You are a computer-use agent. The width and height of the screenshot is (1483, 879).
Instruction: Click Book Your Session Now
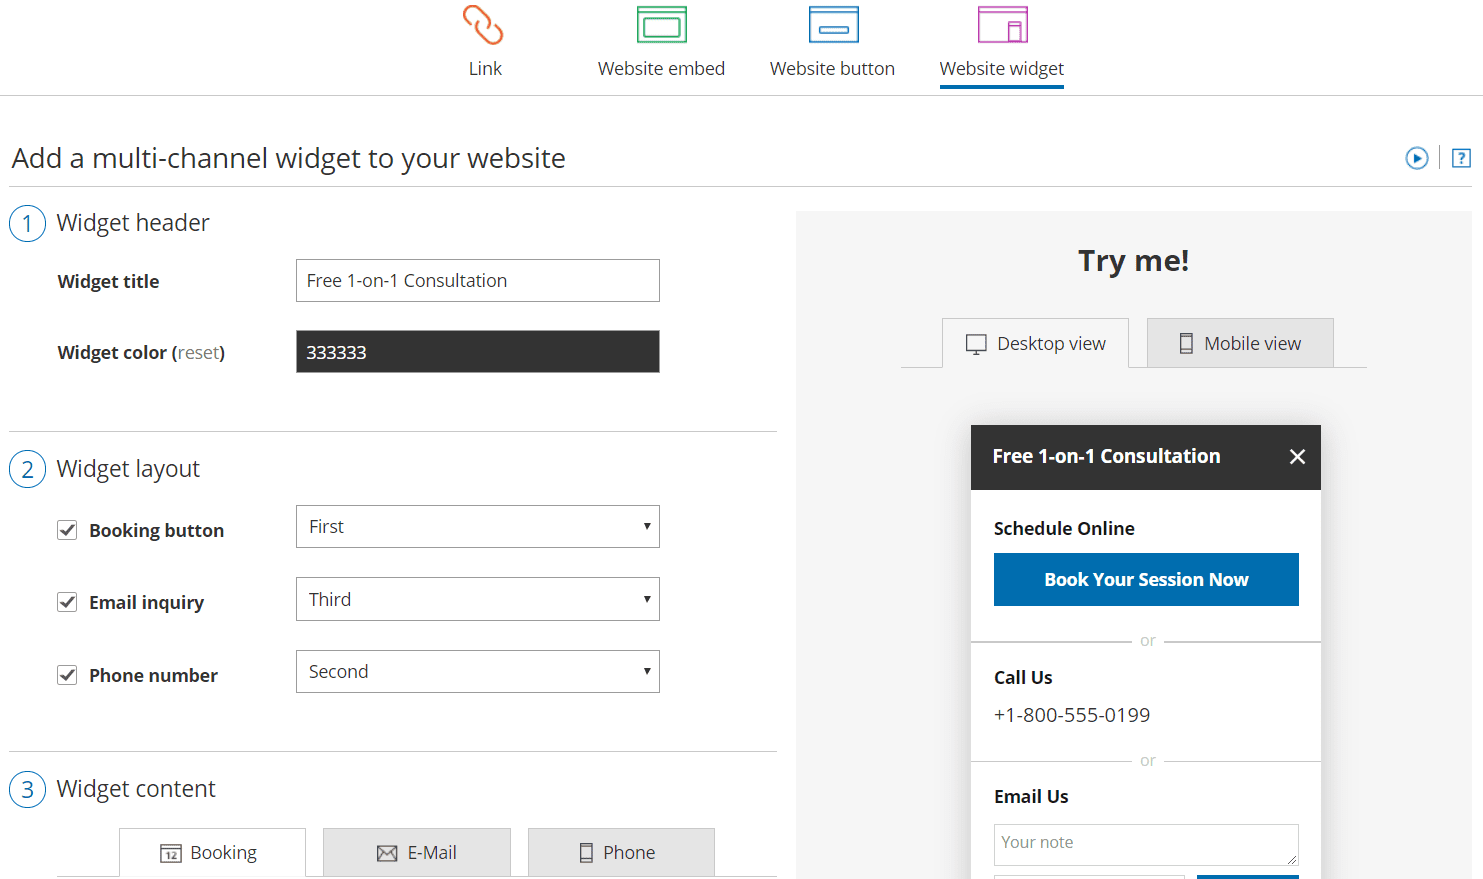(1146, 579)
